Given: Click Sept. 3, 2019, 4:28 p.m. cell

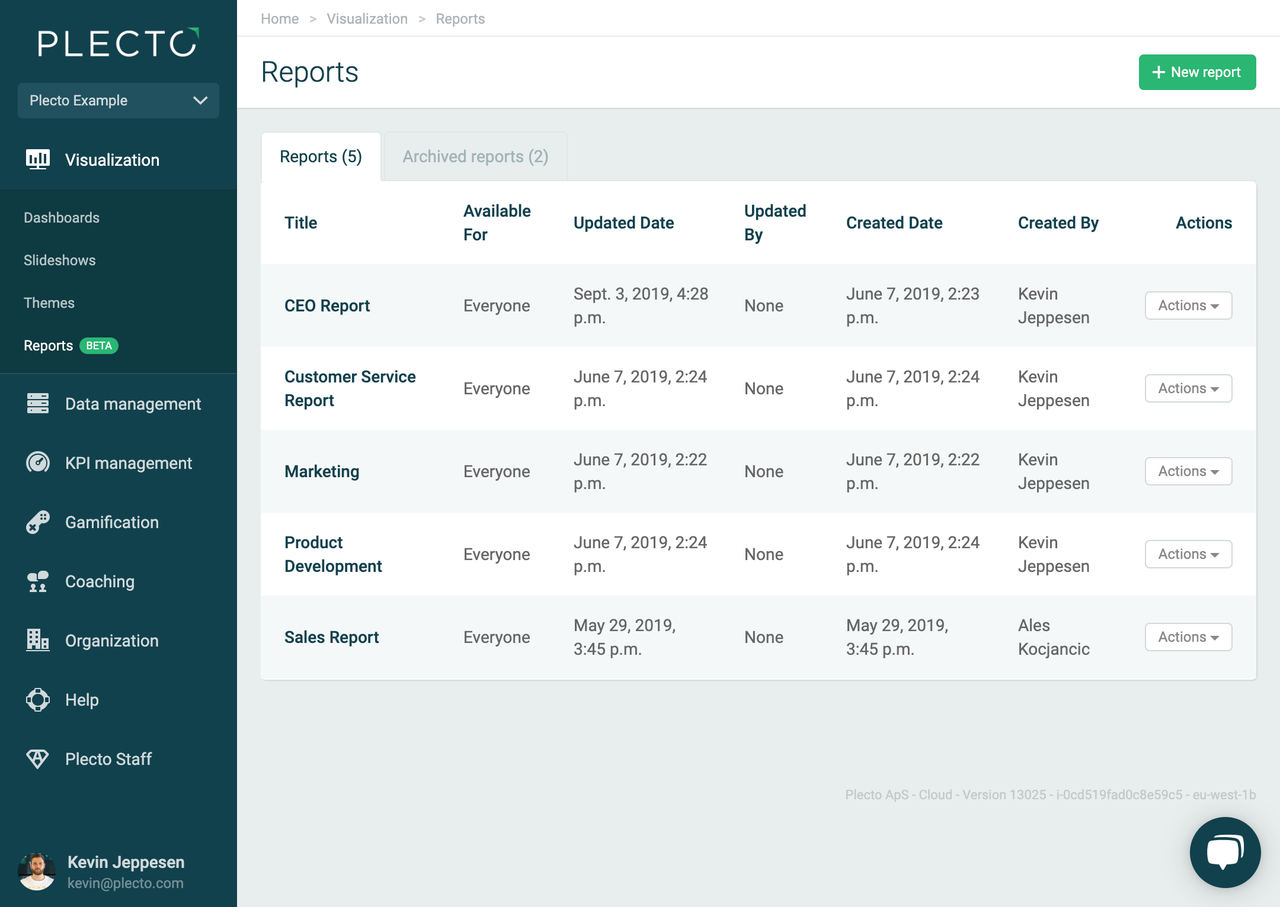Looking at the screenshot, I should click(641, 306).
